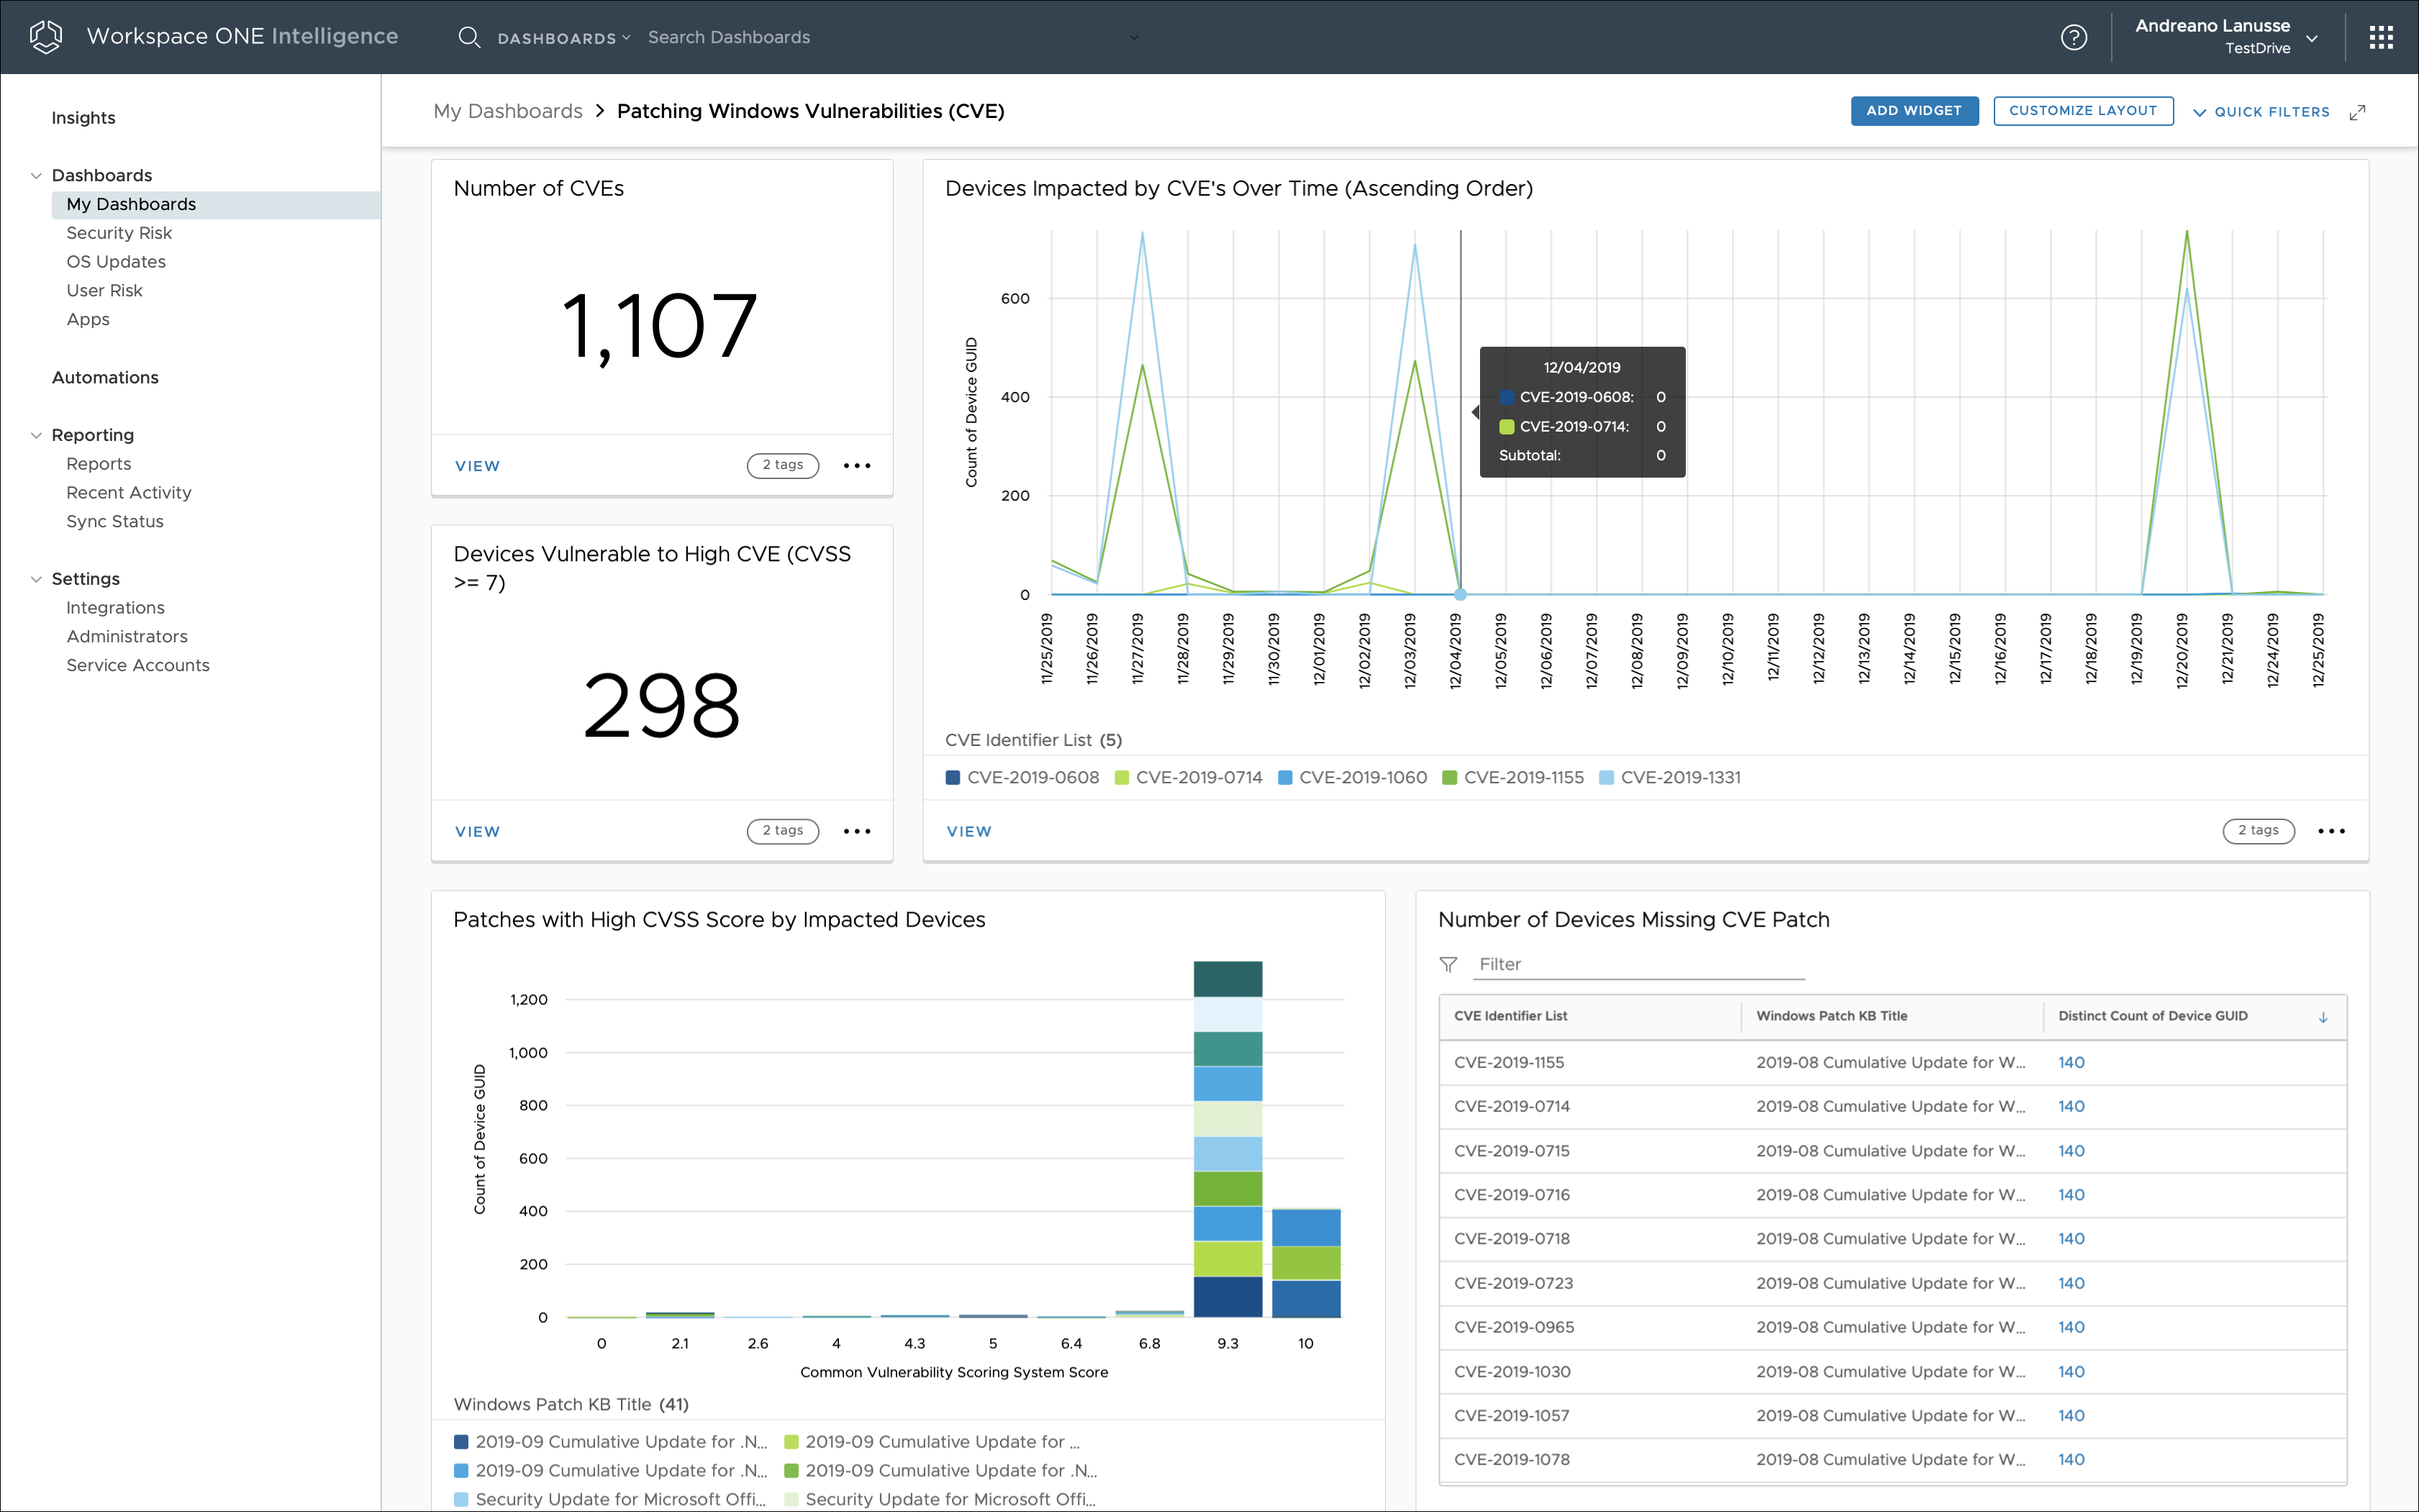The height and width of the screenshot is (1512, 2419).
Task: Open the Dashboards search scope dropdown
Action: [564, 38]
